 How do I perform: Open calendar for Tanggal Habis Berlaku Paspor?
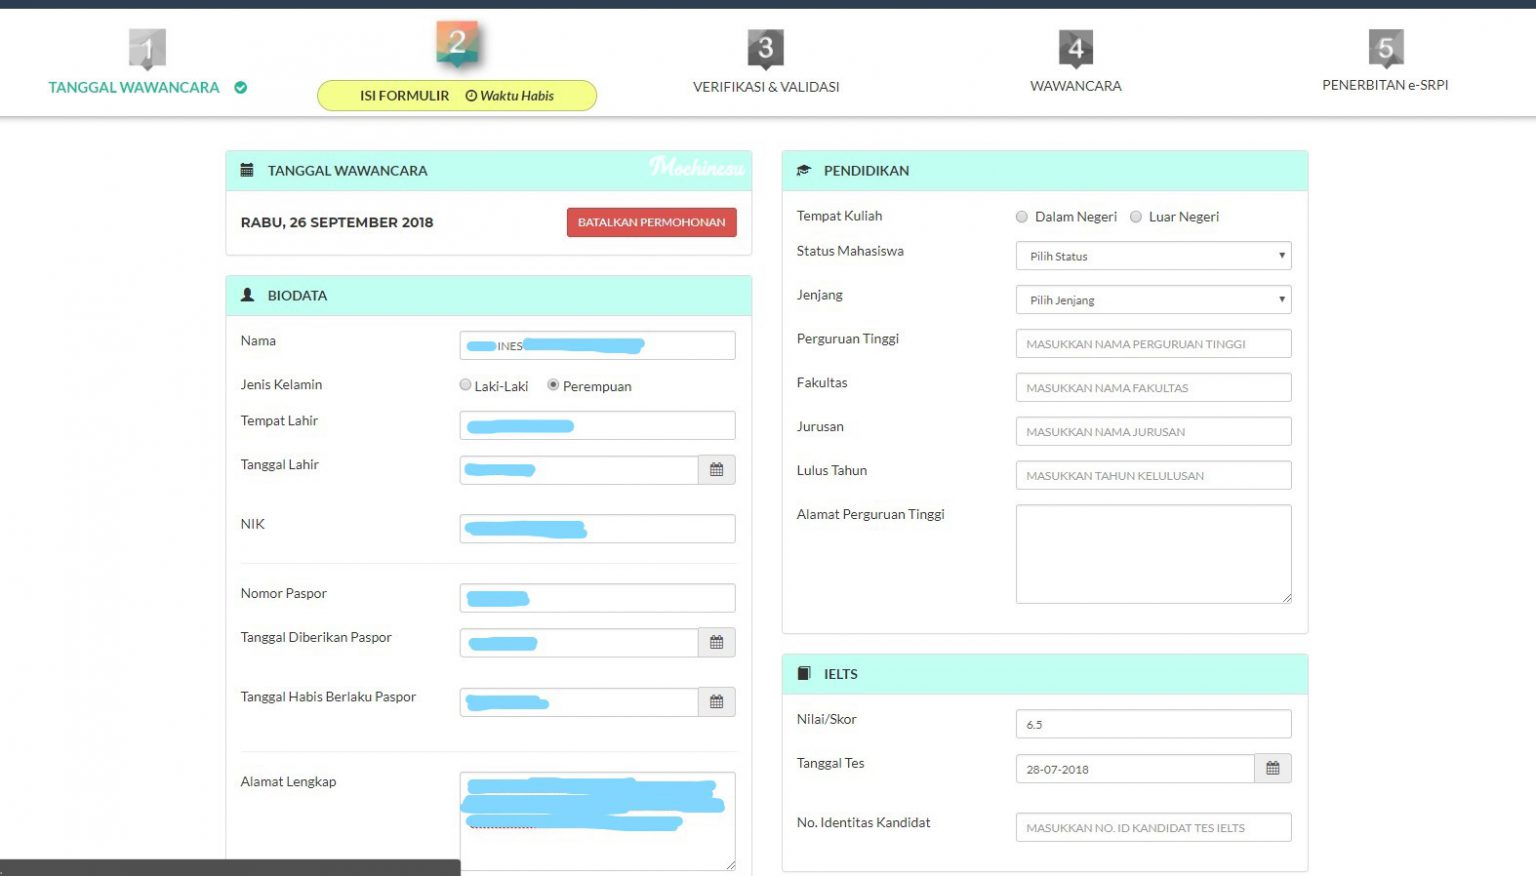coord(716,702)
